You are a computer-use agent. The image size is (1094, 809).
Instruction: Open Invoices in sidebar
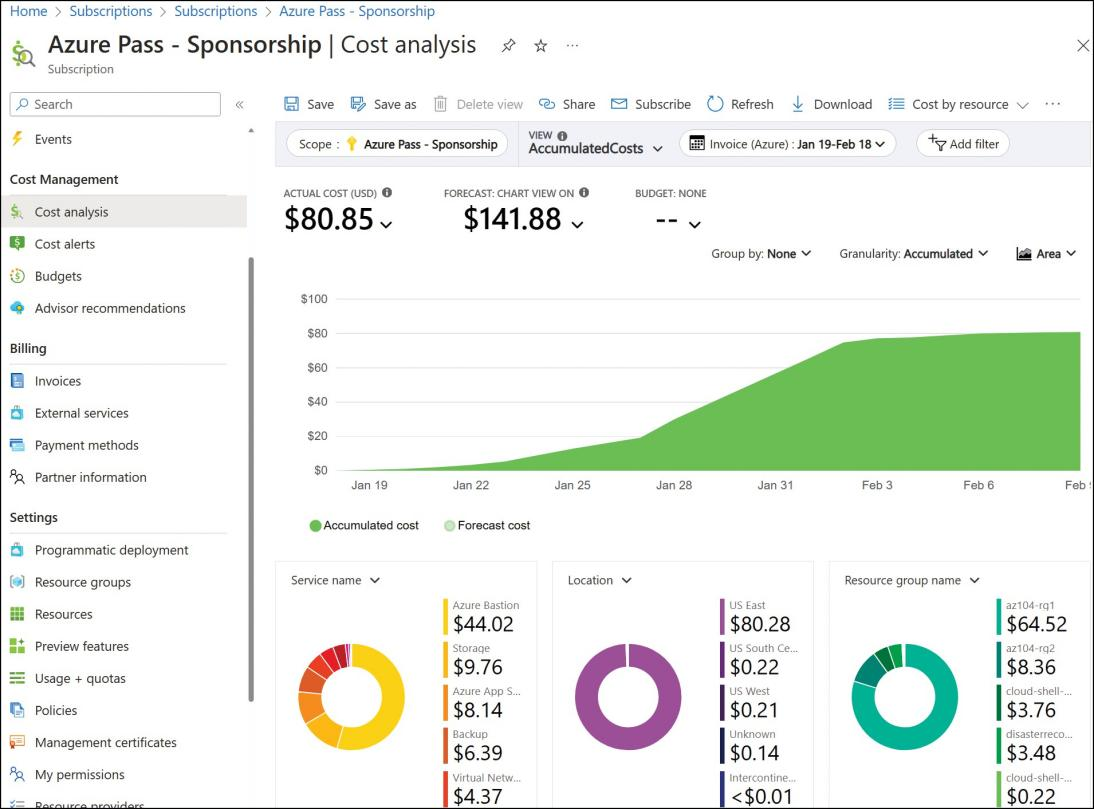58,381
